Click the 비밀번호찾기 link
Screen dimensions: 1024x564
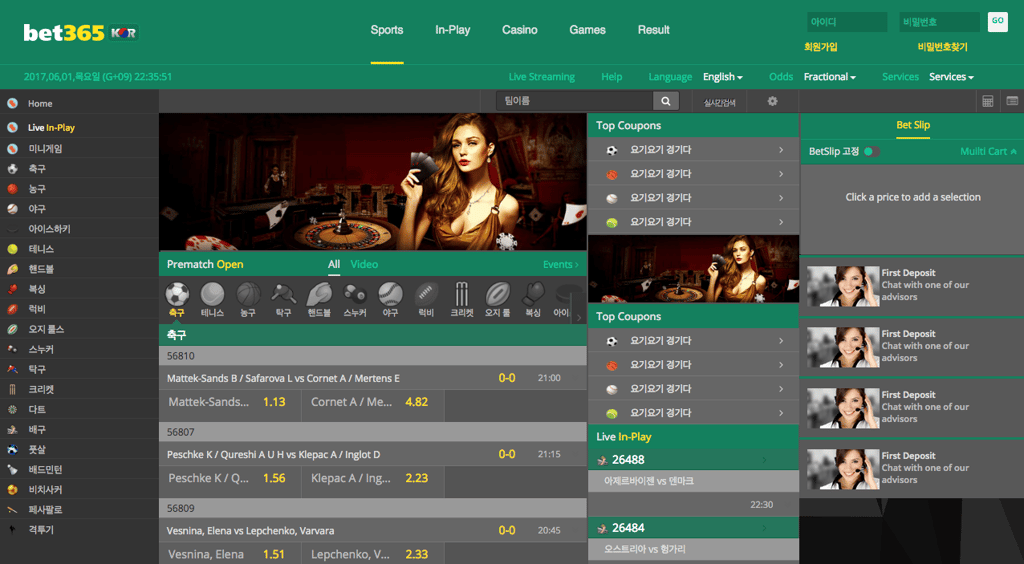(942, 47)
